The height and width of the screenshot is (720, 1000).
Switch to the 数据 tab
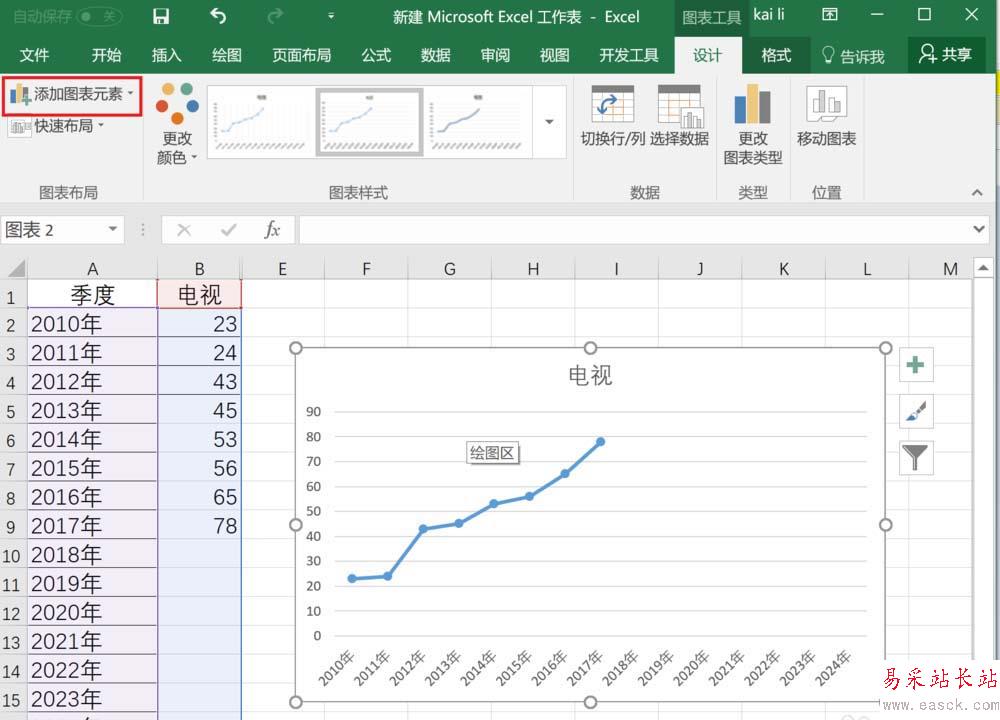(436, 55)
